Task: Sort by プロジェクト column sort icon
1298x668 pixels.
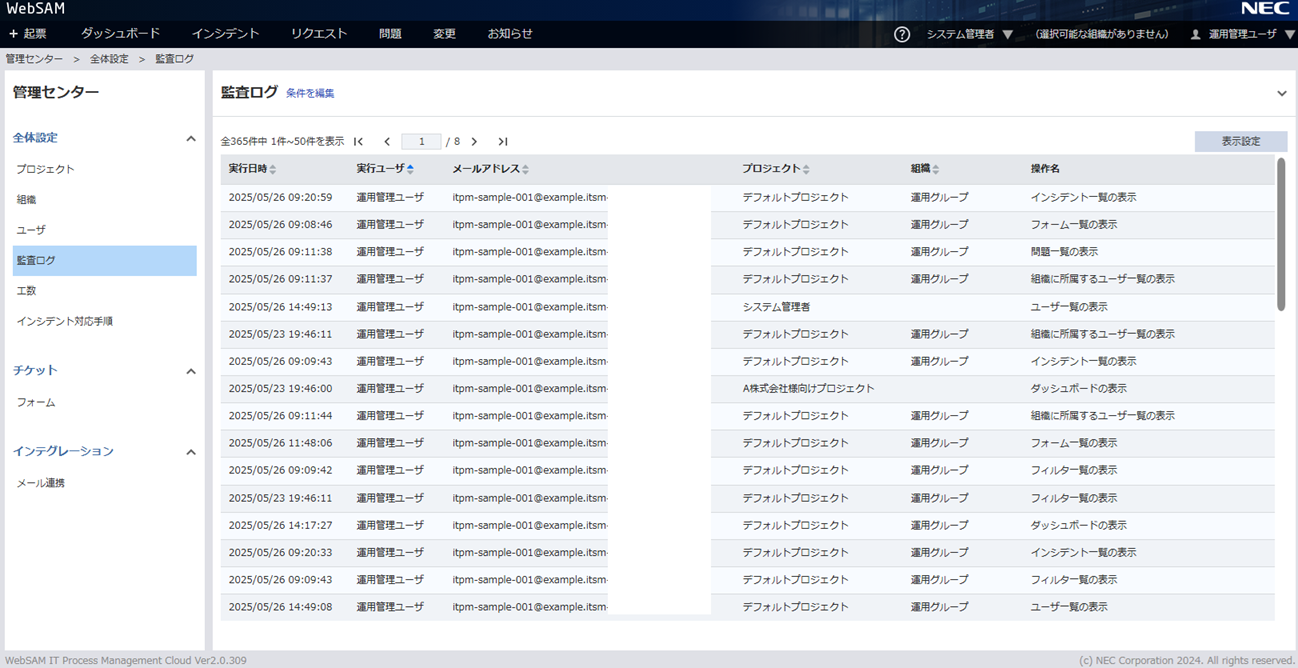Action: tap(806, 170)
